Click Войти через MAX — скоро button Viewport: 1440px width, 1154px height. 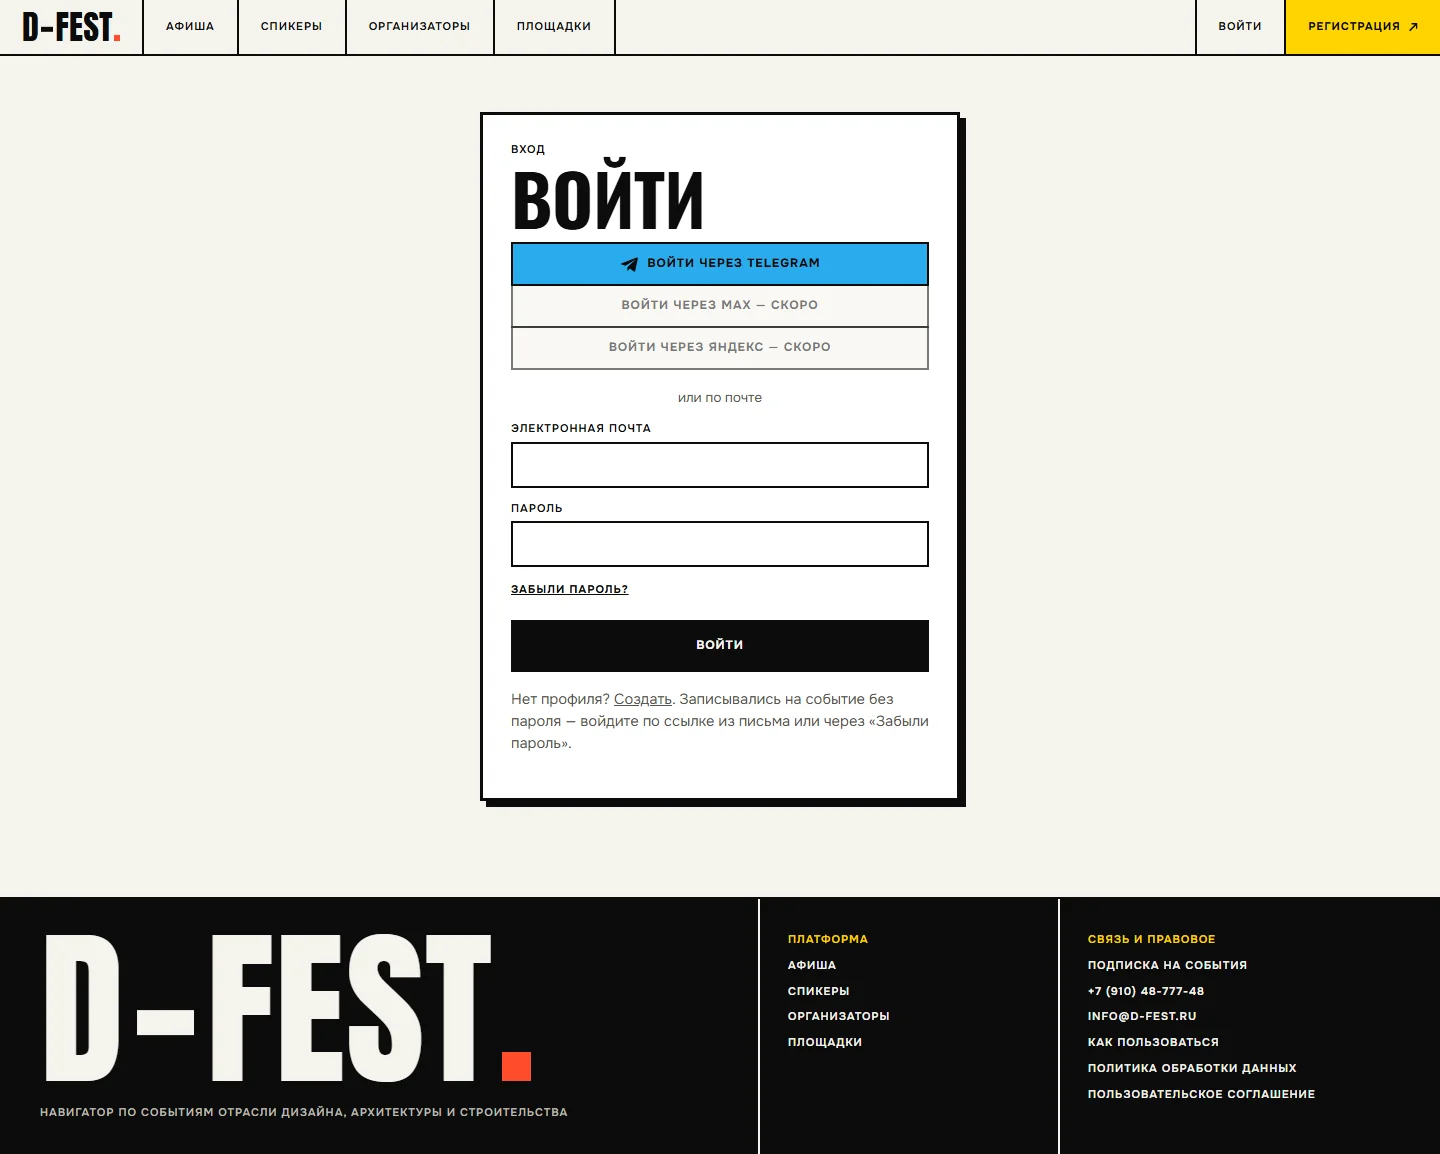click(x=720, y=306)
